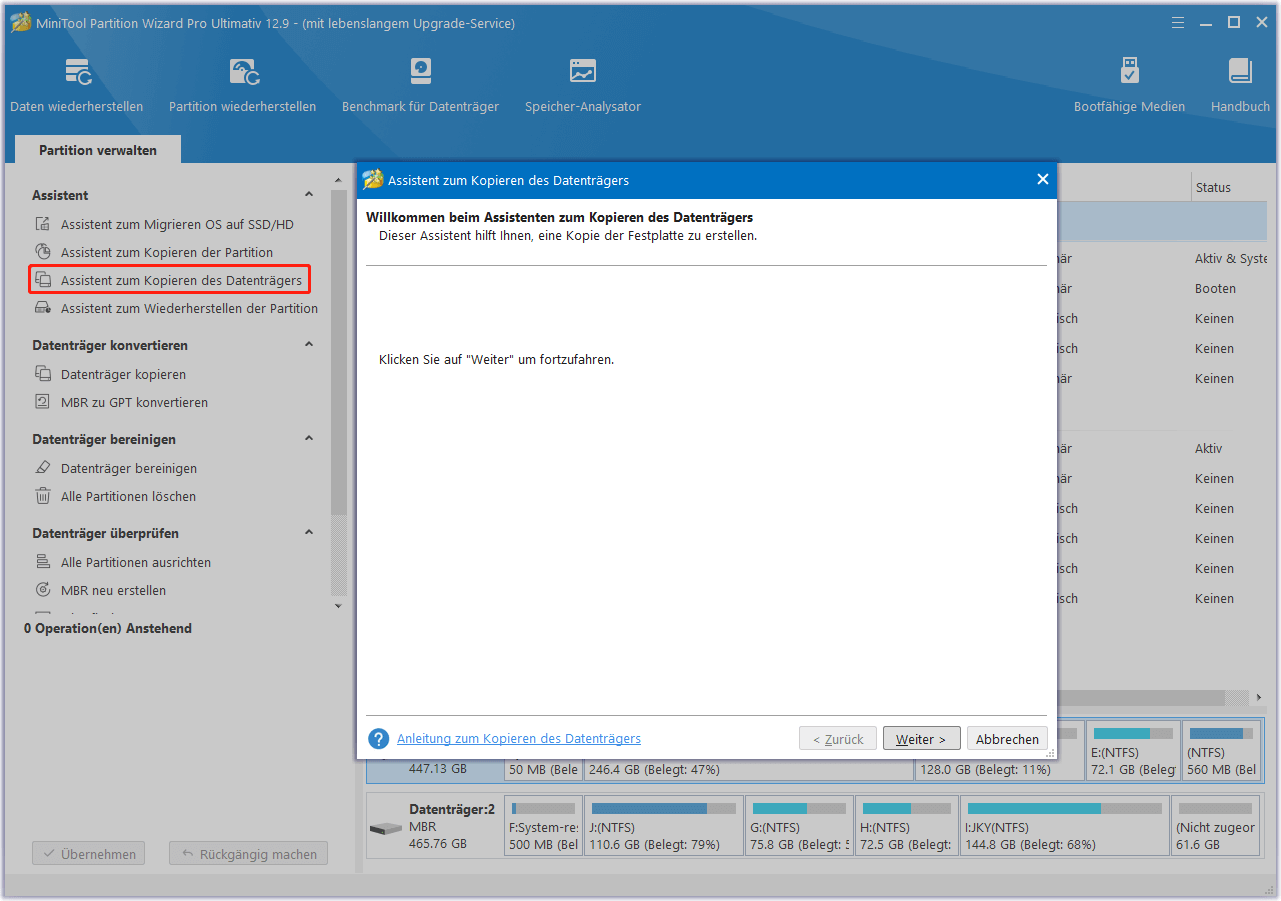Choose Alle Partitionen löschen

click(128, 496)
